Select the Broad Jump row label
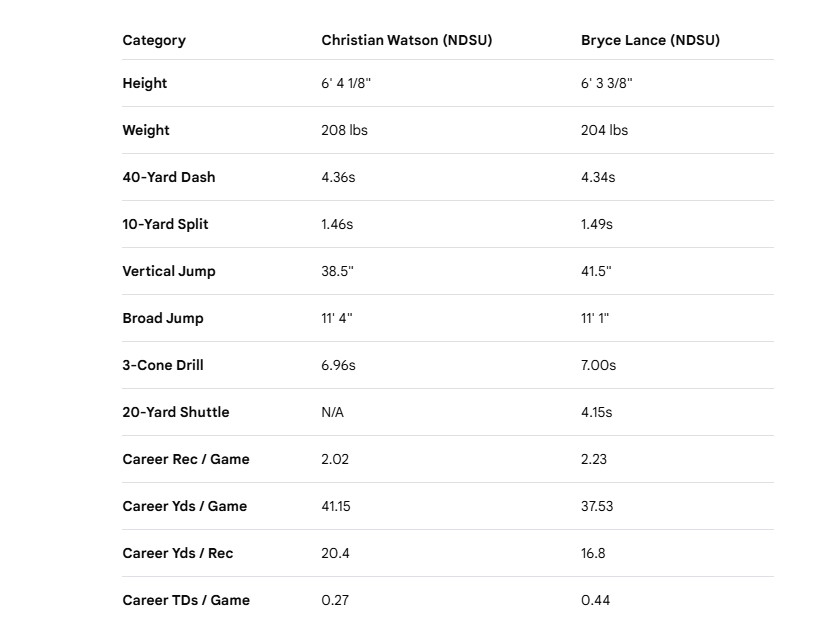839x633 pixels. tap(163, 318)
